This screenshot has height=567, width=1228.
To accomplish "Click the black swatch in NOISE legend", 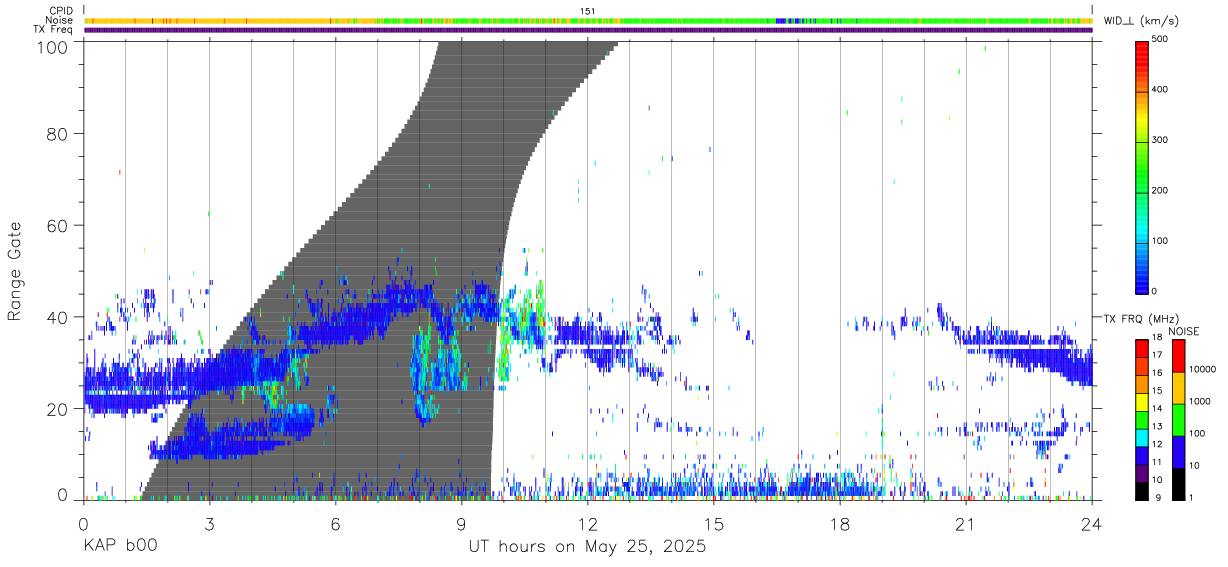I will [x=1178, y=483].
